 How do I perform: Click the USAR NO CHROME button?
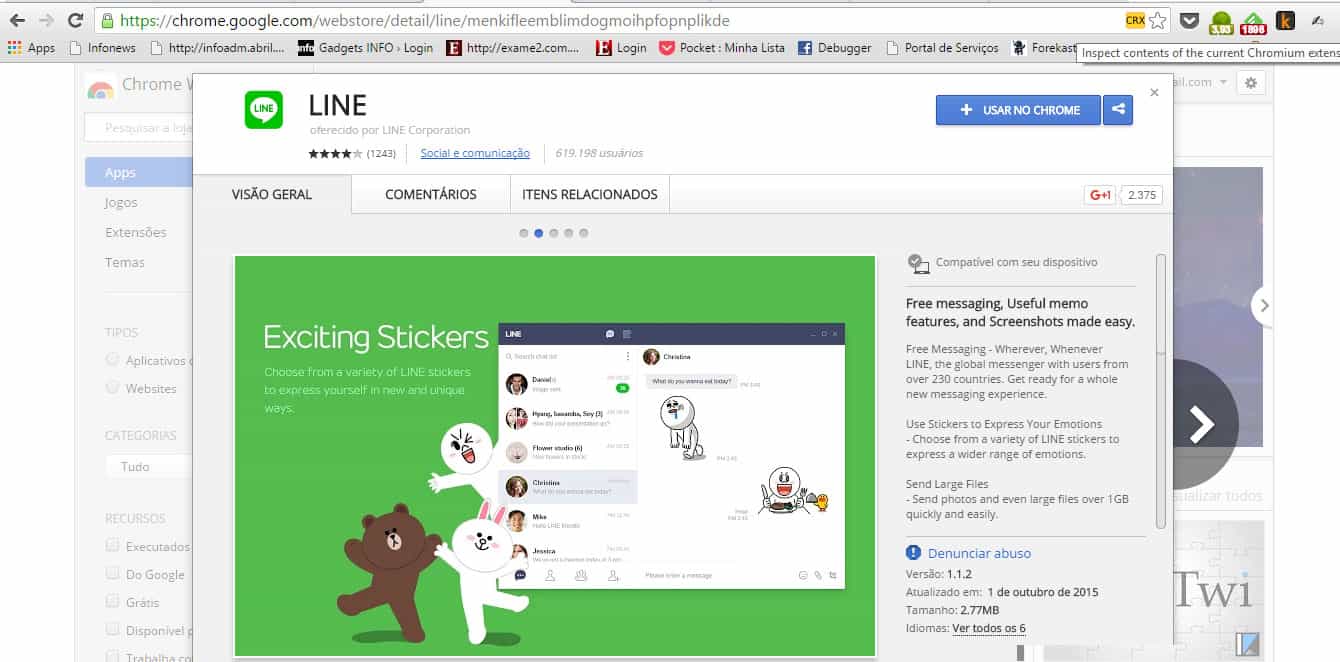point(1018,110)
